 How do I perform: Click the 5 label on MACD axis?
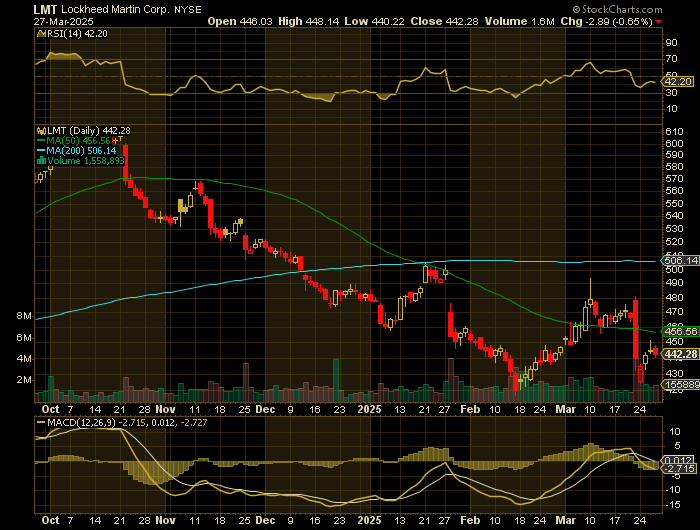678,446
